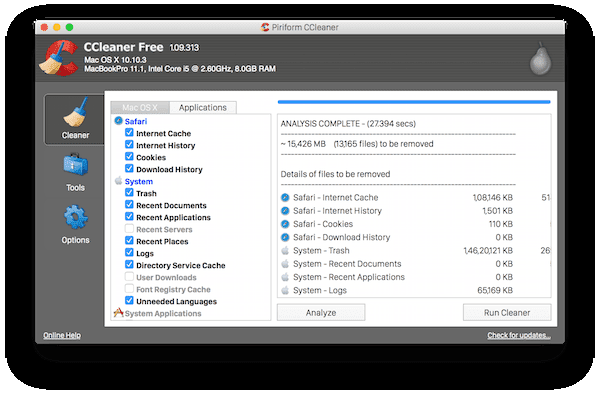Click the System Applications category icon

pos(118,313)
